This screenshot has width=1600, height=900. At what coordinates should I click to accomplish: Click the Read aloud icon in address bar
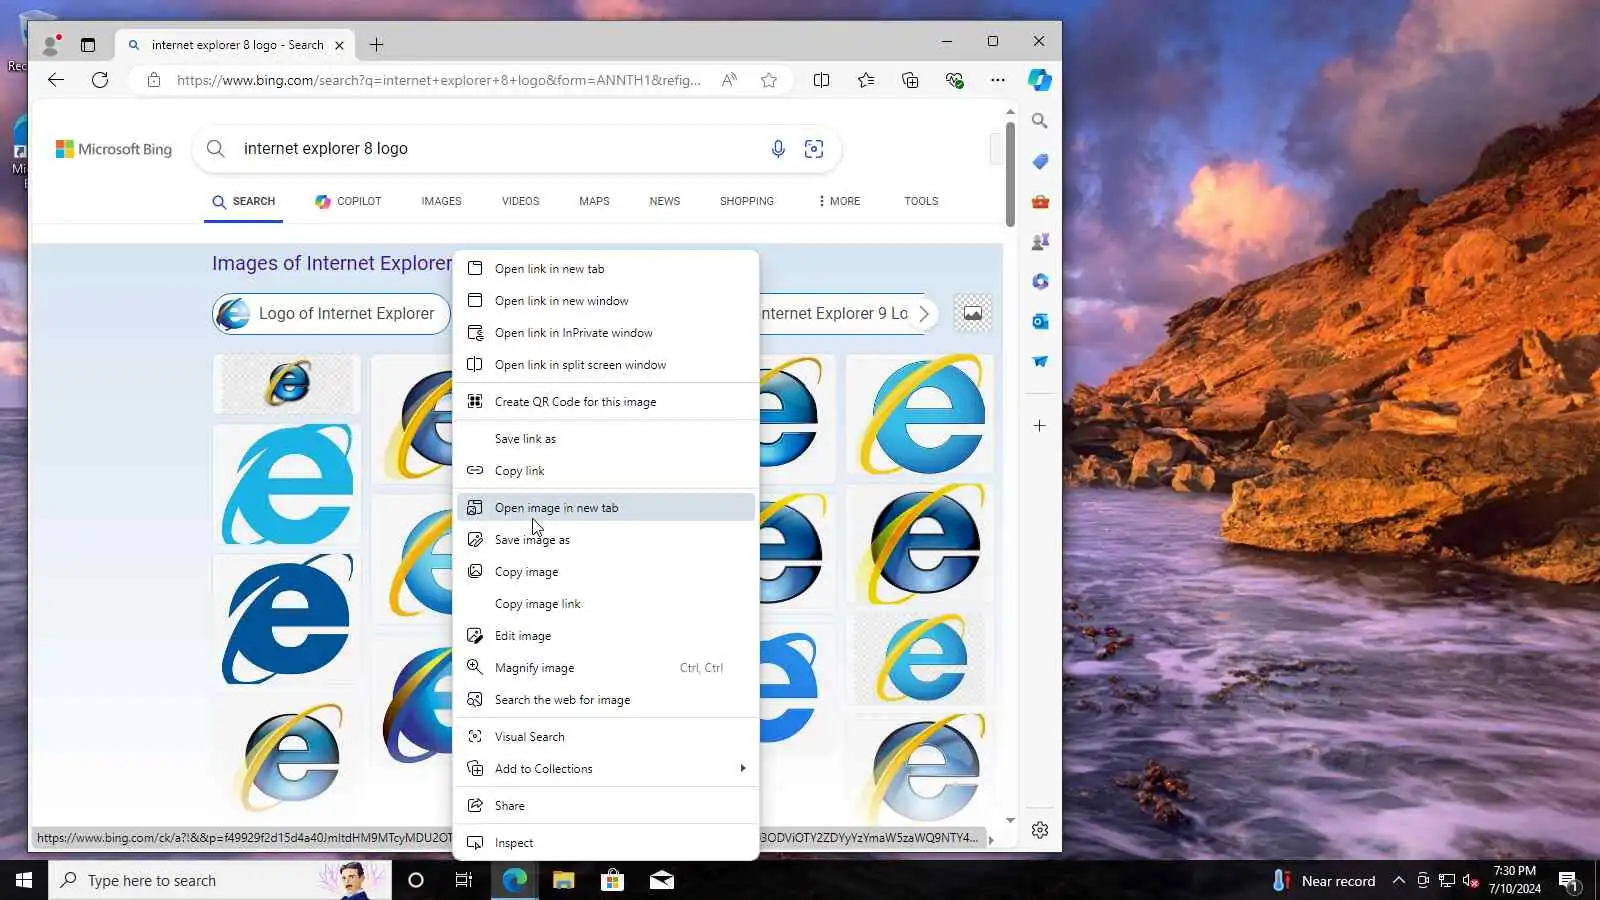(729, 80)
